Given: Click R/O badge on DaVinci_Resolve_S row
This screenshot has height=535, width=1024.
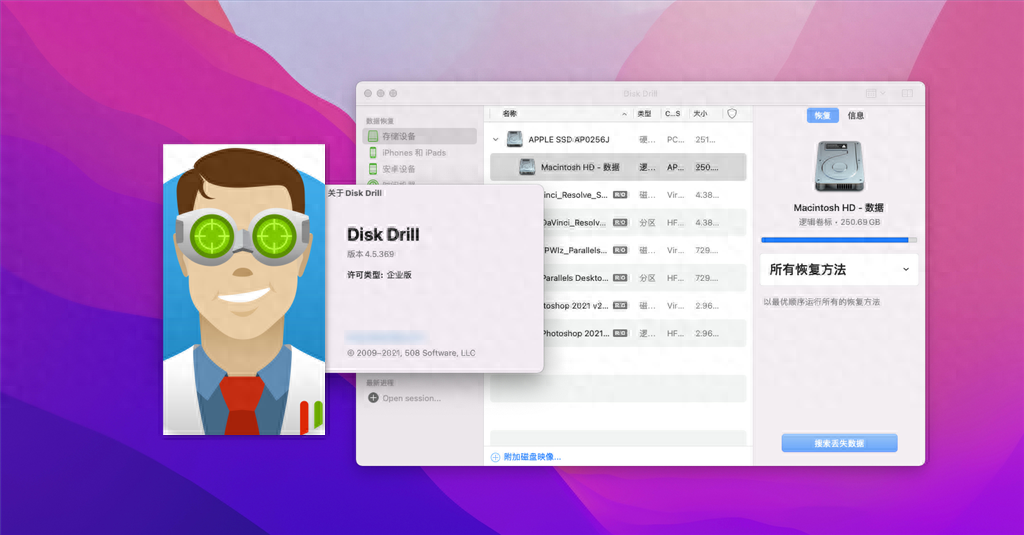Looking at the screenshot, I should coord(620,195).
